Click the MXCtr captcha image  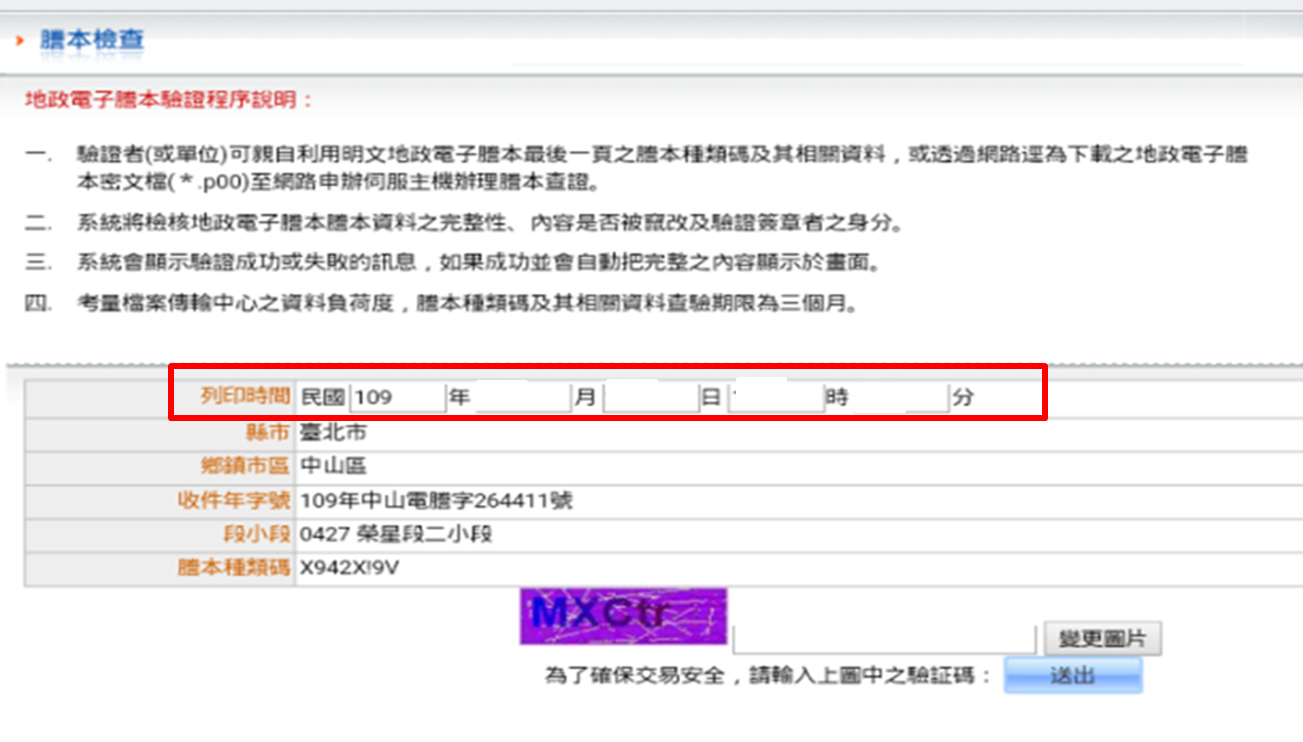click(623, 615)
